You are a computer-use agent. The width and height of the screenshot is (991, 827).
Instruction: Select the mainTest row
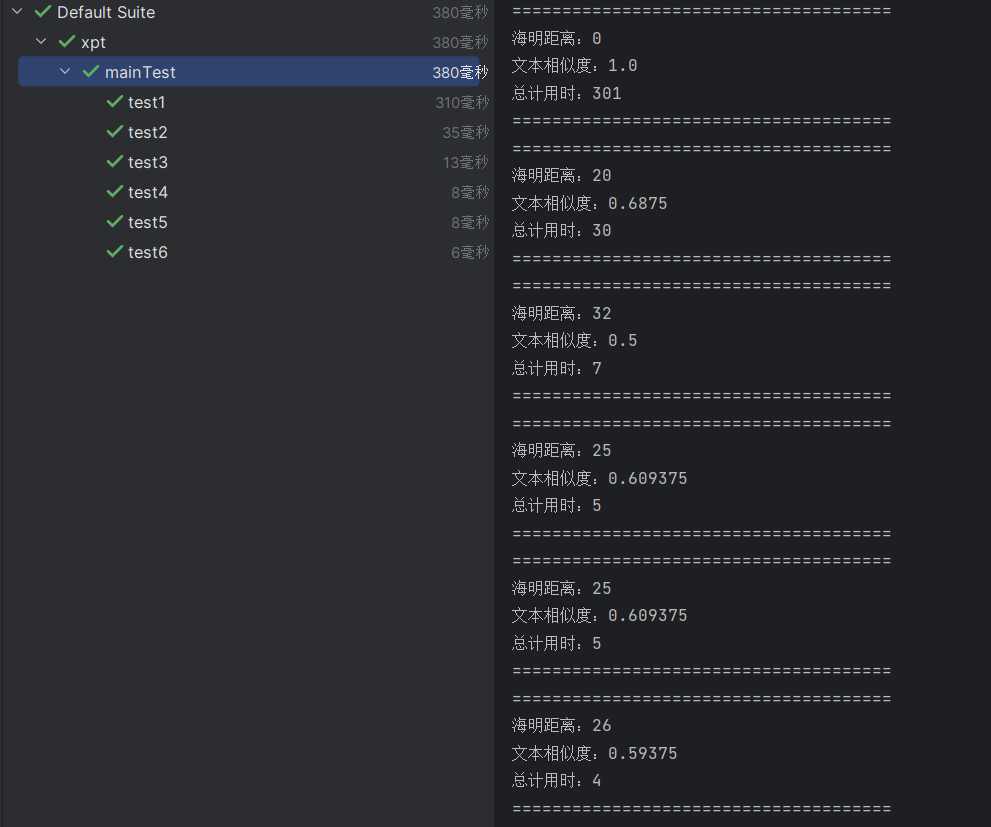pyautogui.click(x=248, y=71)
